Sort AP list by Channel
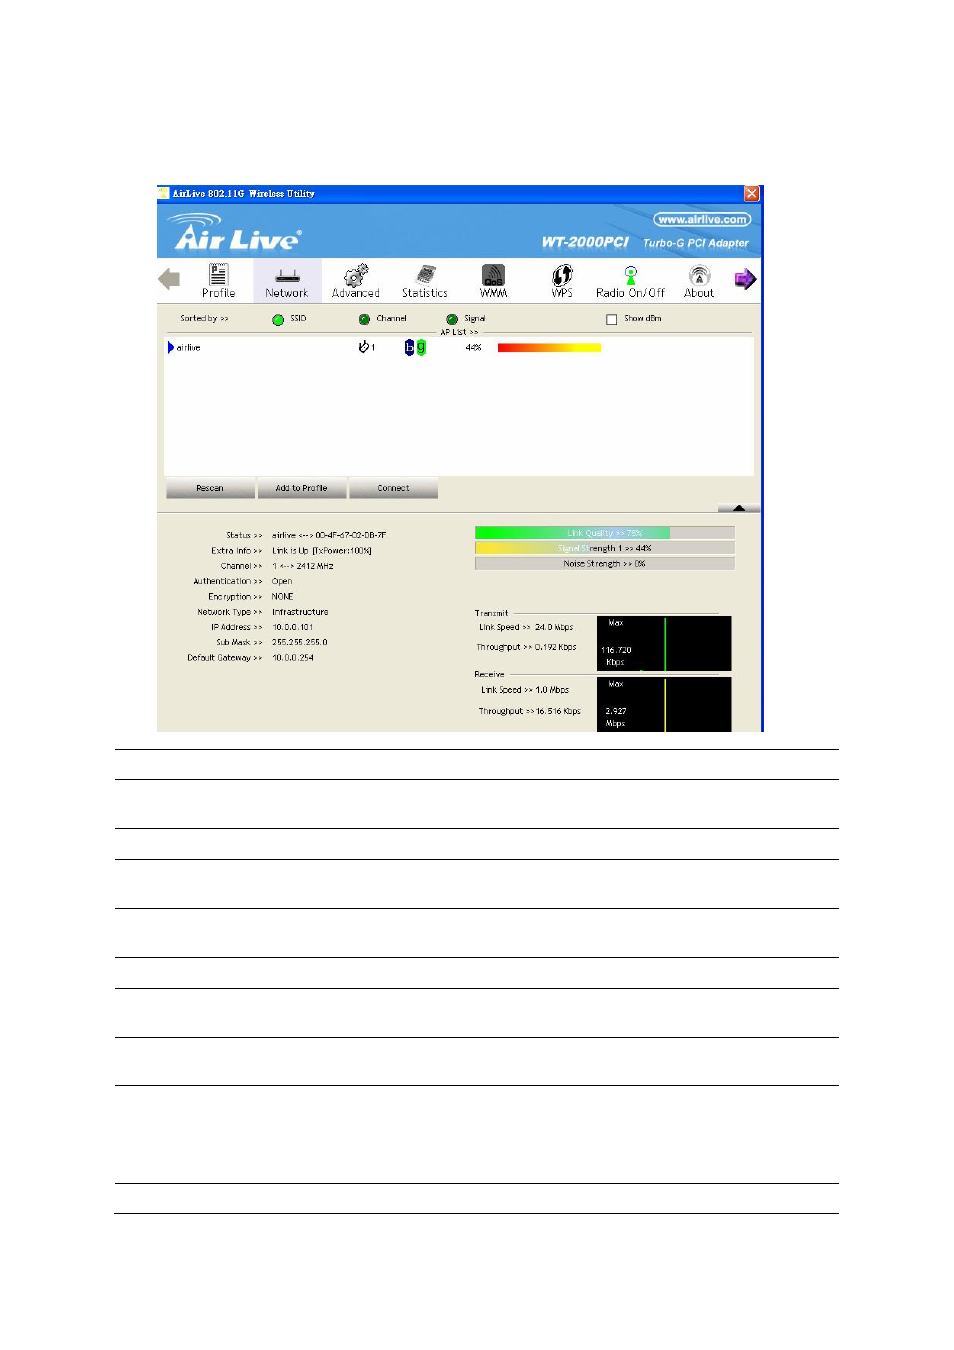 coord(364,319)
